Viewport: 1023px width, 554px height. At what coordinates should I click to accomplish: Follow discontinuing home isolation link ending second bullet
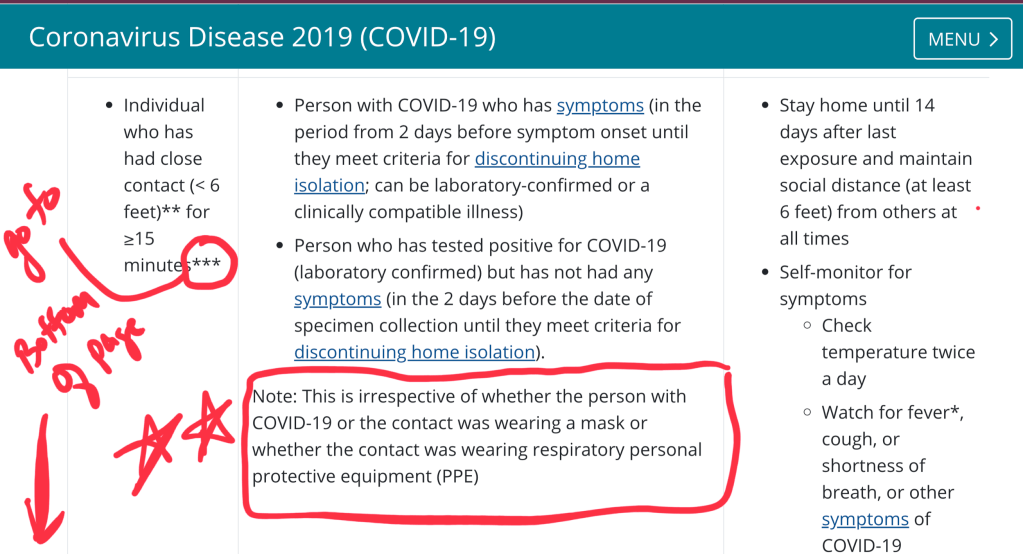point(414,352)
